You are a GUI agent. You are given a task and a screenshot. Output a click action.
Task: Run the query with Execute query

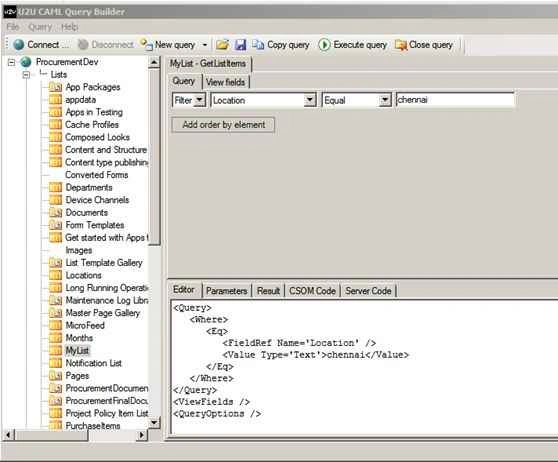pos(324,45)
